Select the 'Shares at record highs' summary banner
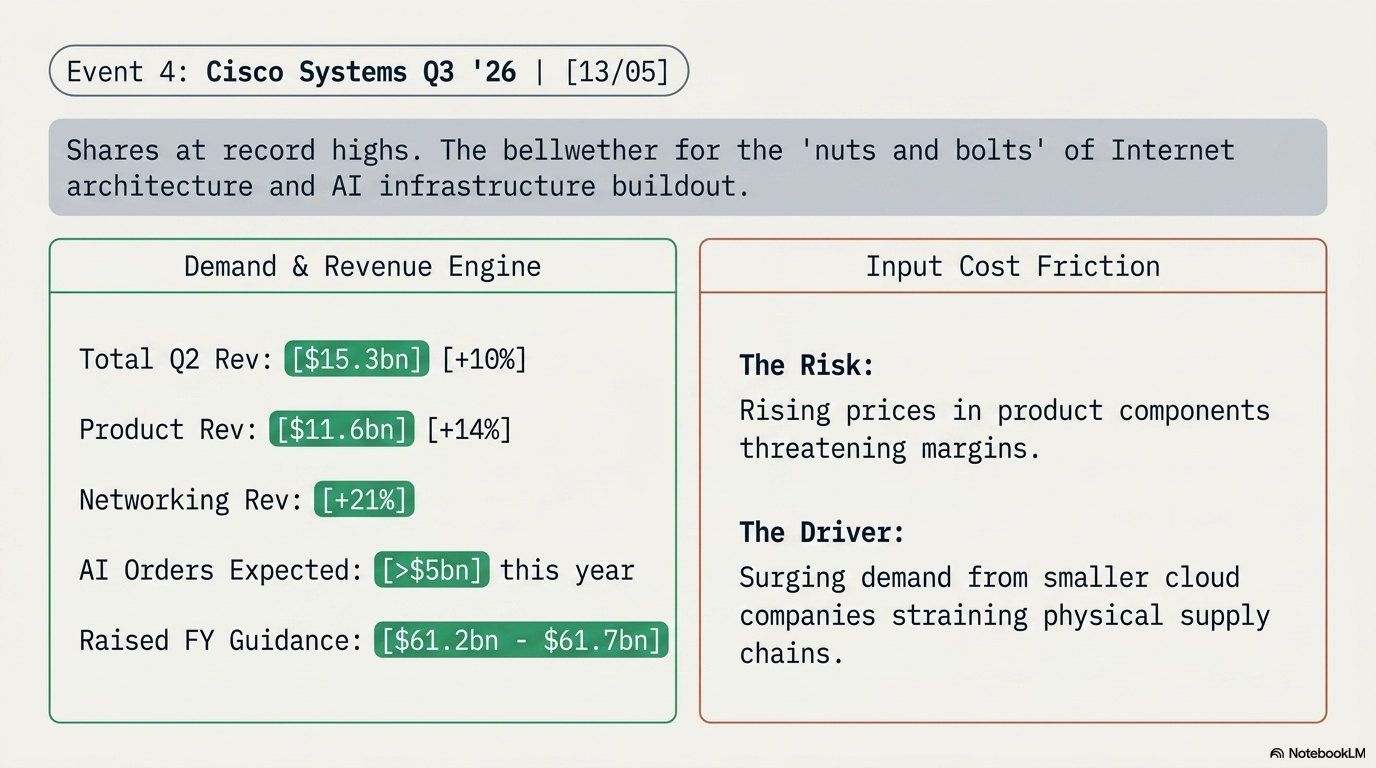Screen dimensions: 1376x768 pos(688,167)
